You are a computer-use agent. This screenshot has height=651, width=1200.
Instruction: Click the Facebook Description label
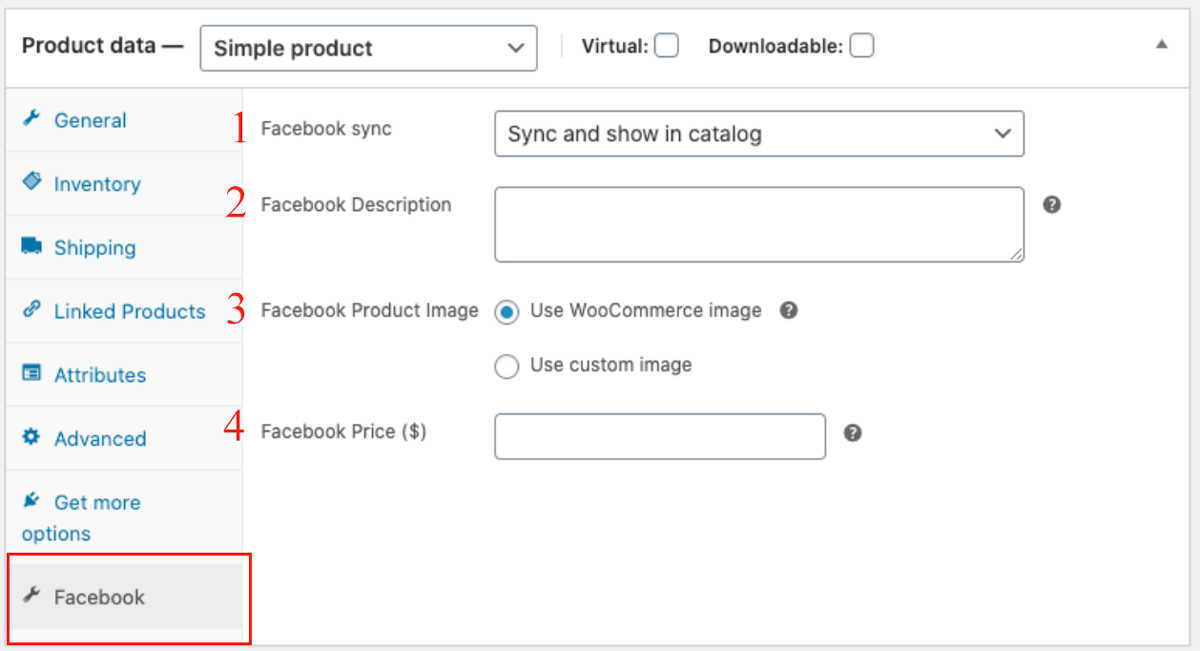pyautogui.click(x=356, y=204)
